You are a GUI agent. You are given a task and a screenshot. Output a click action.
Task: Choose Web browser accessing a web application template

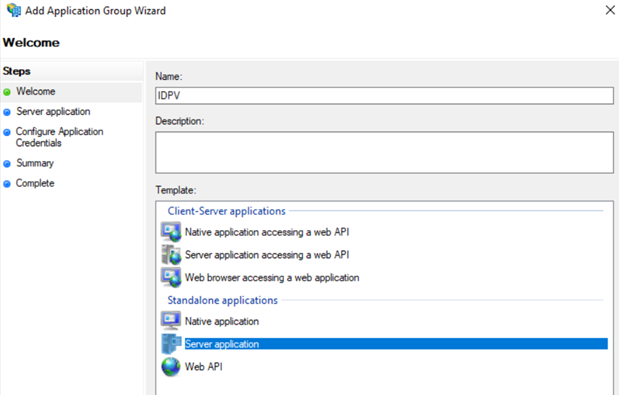(272, 278)
